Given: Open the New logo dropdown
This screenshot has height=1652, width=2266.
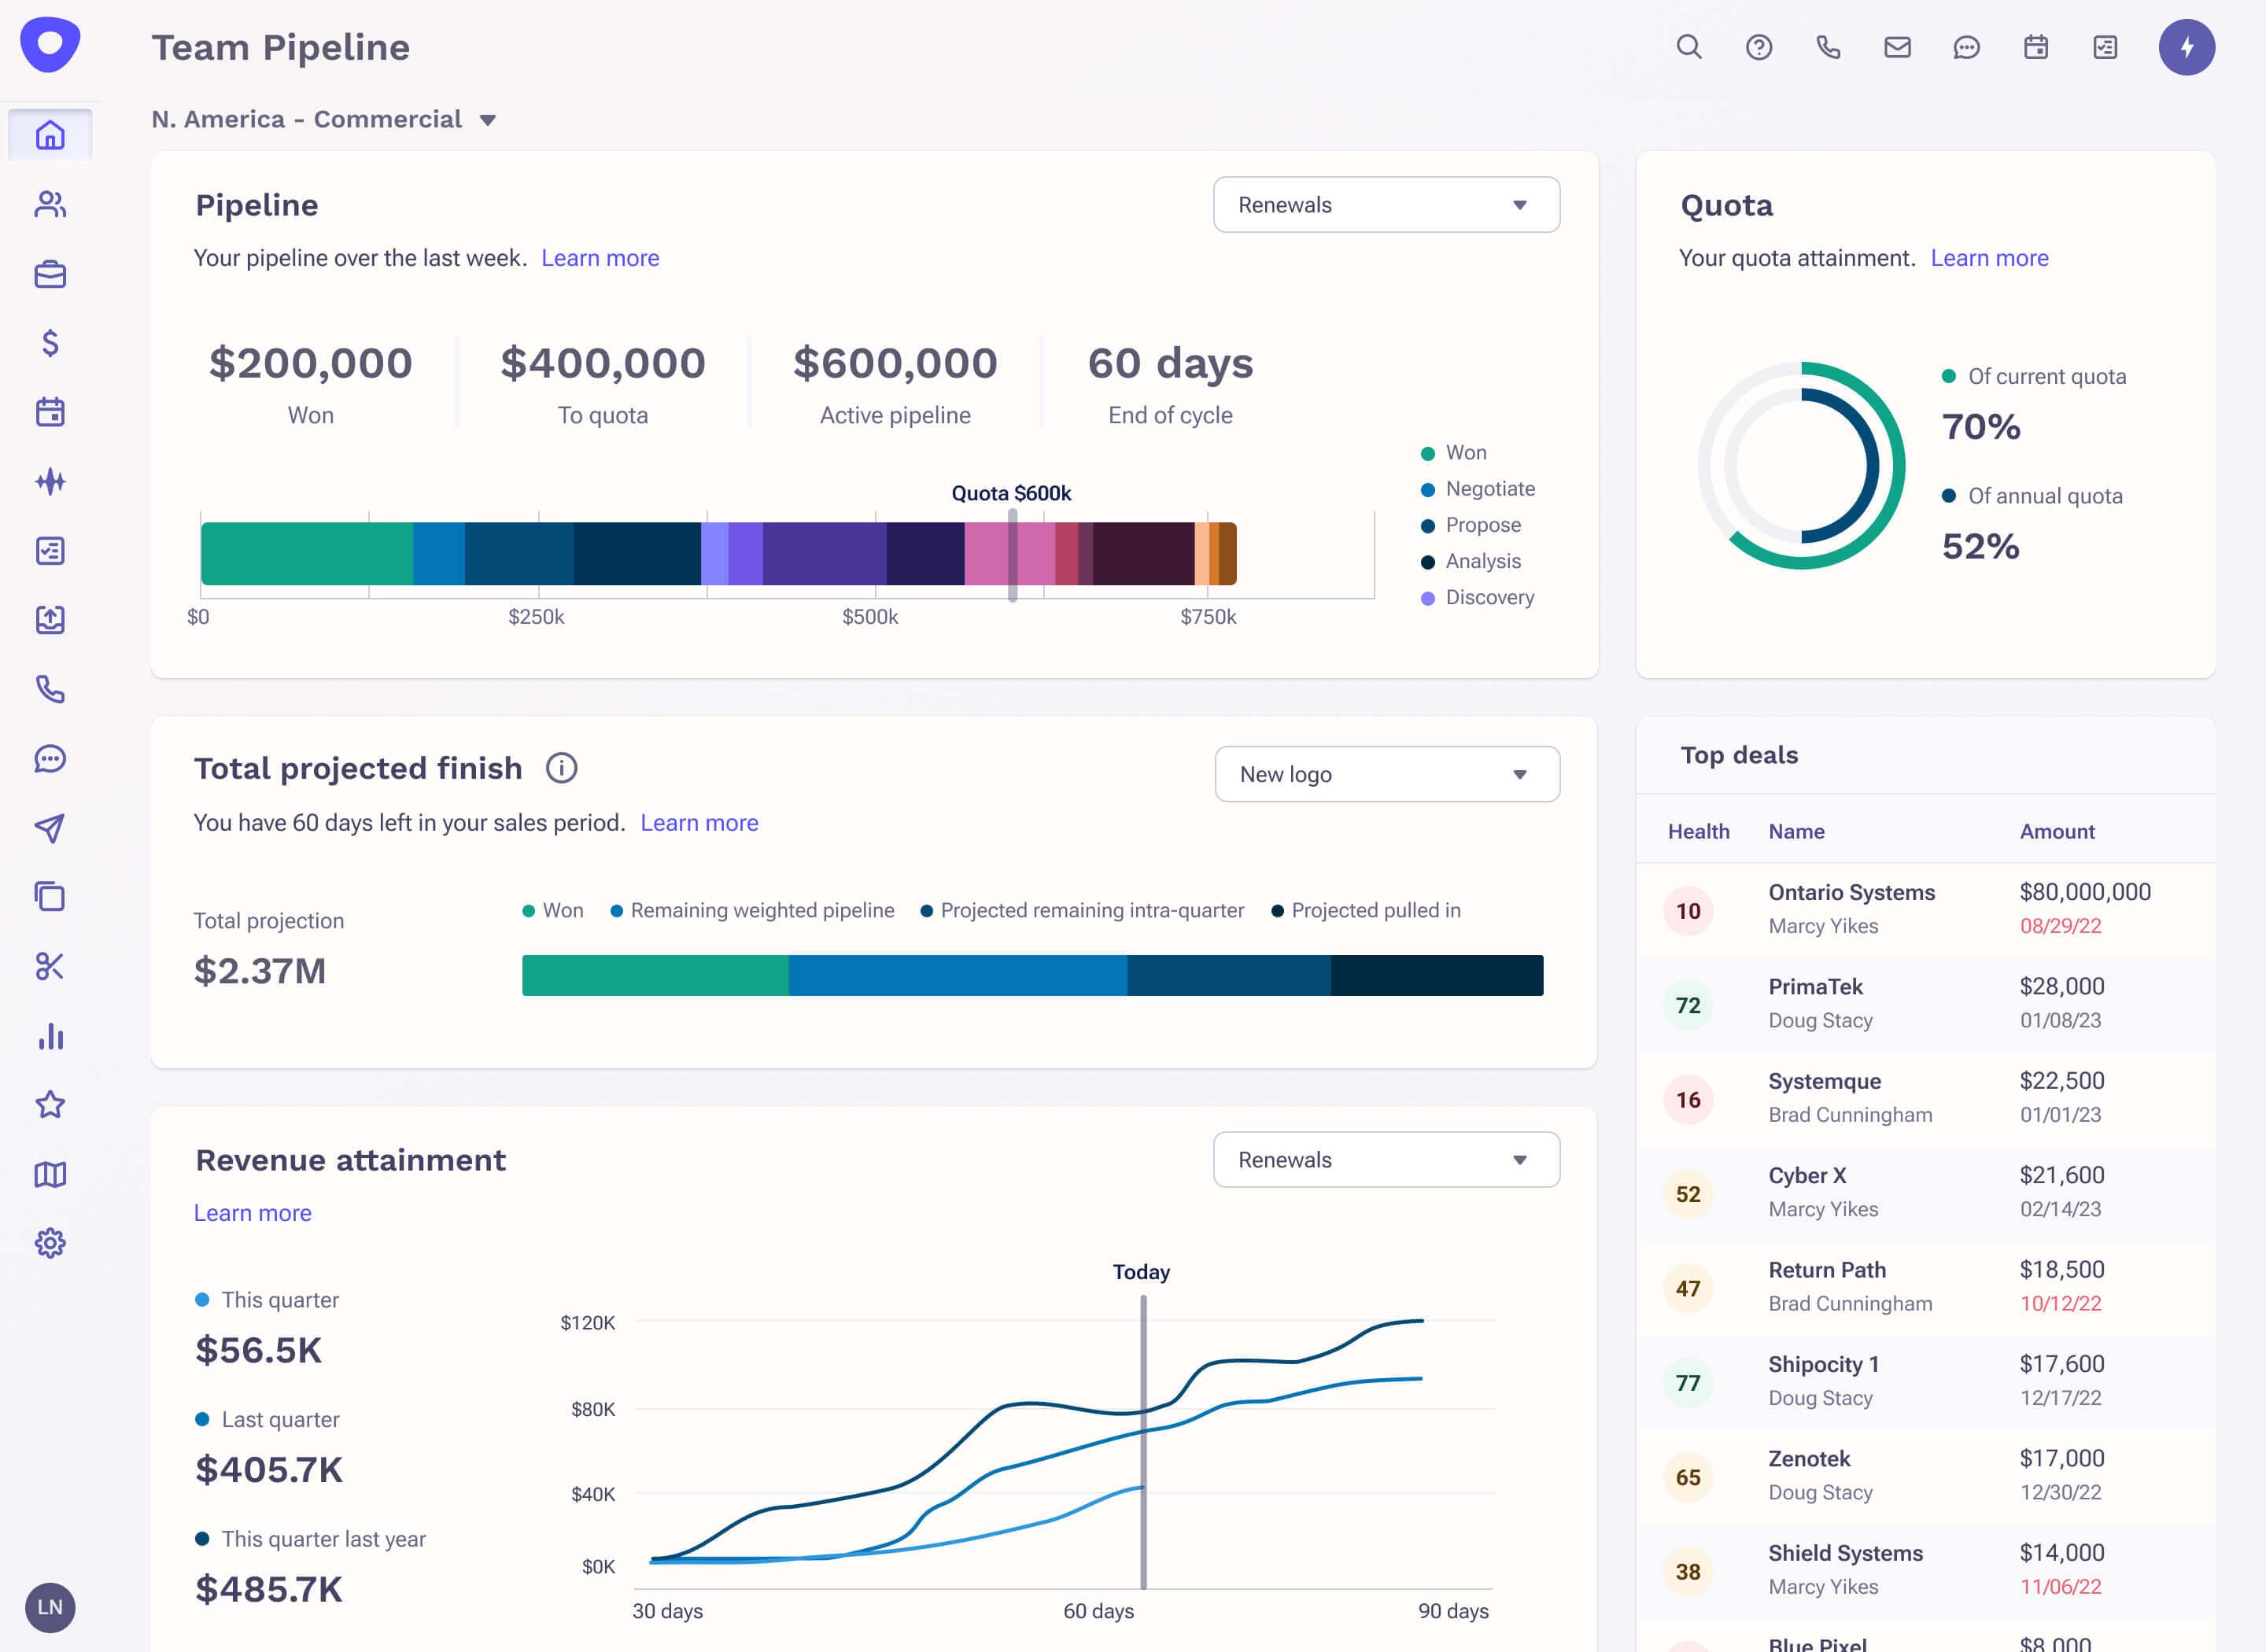Looking at the screenshot, I should 1386,774.
